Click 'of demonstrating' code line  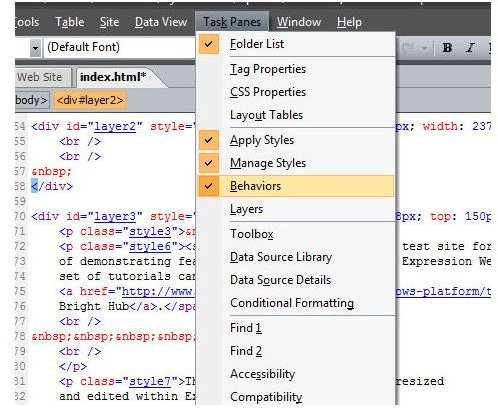127,262
